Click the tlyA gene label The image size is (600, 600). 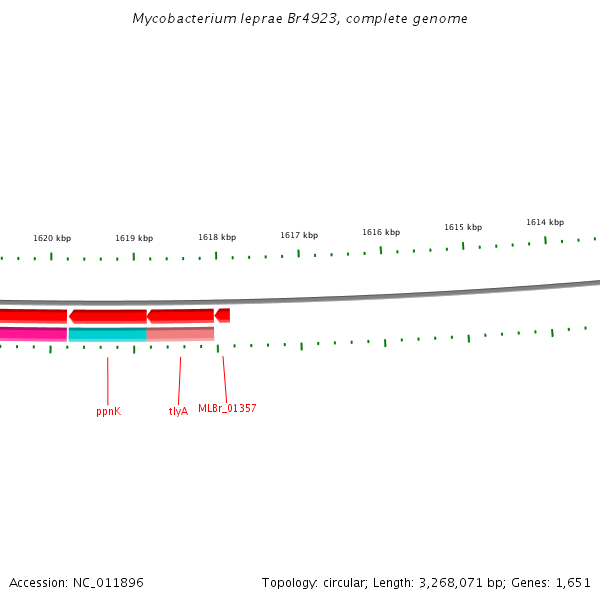(178, 411)
